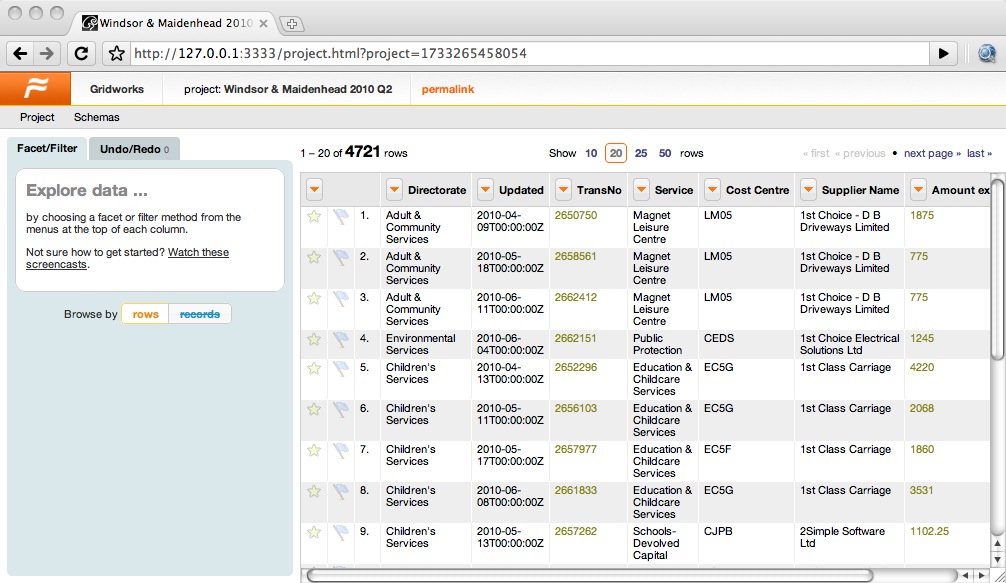
Task: Show 50 rows per page
Action: tap(665, 153)
